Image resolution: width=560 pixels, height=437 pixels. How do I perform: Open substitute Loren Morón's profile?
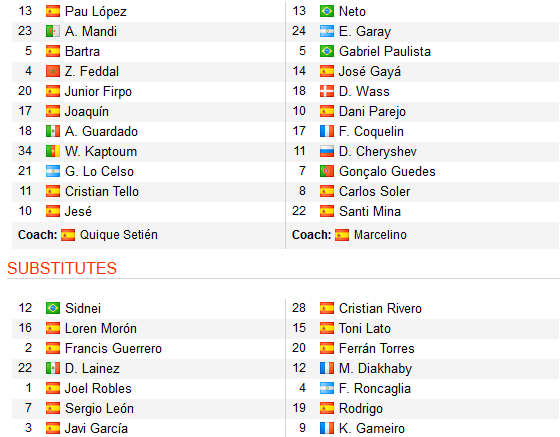coord(101,328)
